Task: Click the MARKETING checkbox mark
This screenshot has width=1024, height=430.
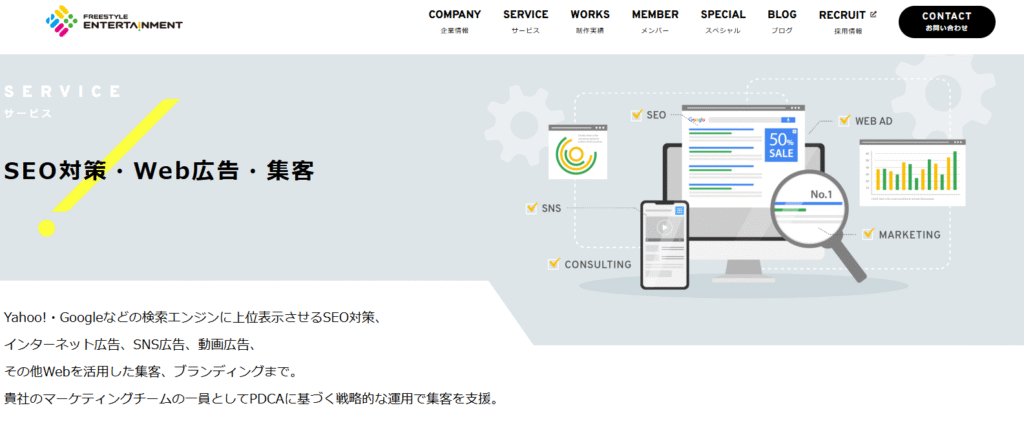Action: (x=868, y=233)
